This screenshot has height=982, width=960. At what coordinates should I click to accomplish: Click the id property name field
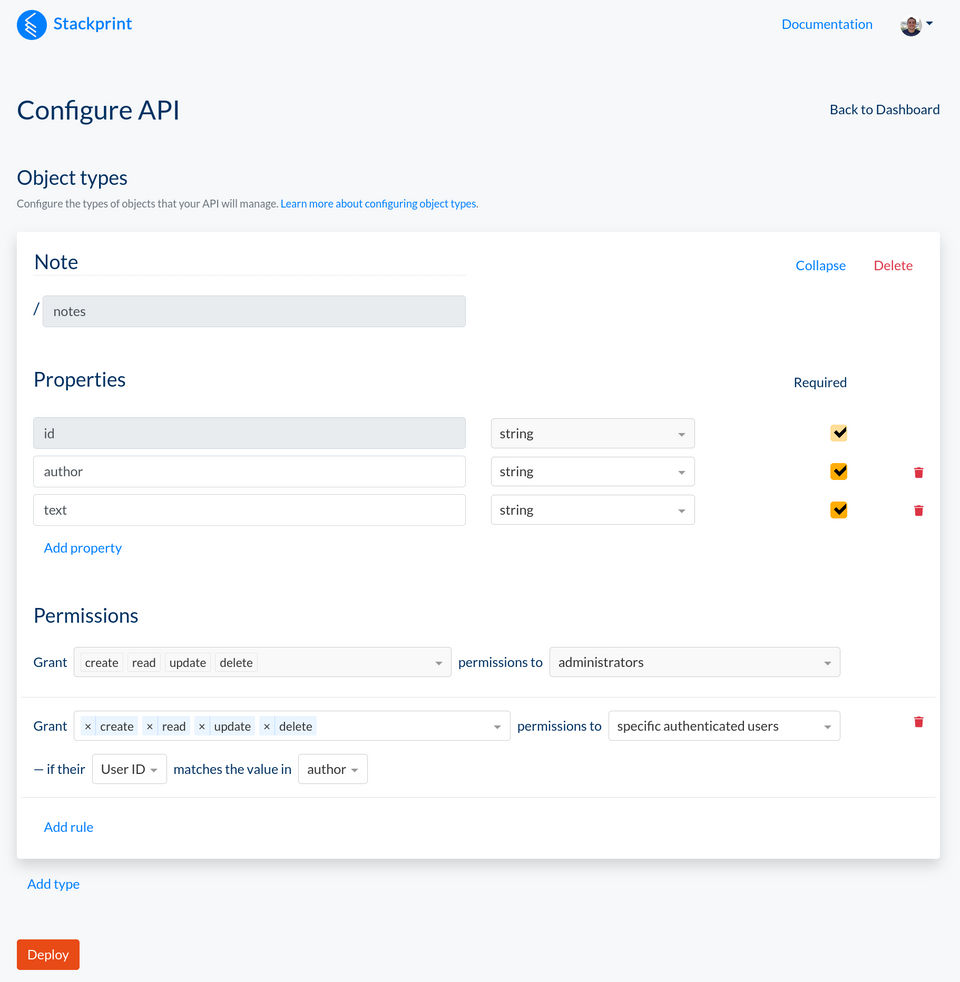point(249,433)
